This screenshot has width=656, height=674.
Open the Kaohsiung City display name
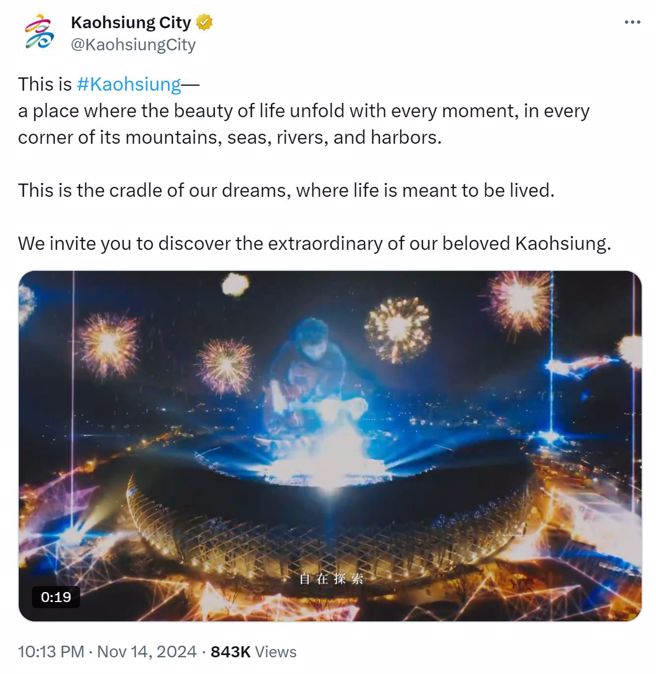[130, 23]
